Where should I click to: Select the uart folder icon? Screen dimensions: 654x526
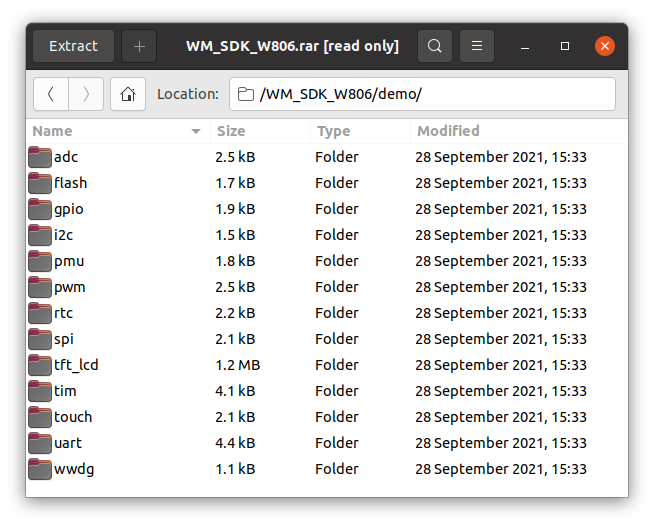pyautogui.click(x=40, y=443)
